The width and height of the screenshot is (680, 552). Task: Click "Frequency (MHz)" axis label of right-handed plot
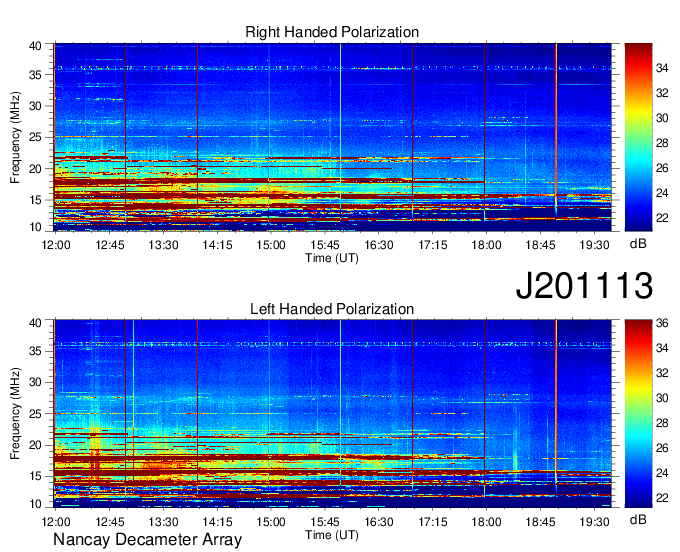tap(15, 137)
